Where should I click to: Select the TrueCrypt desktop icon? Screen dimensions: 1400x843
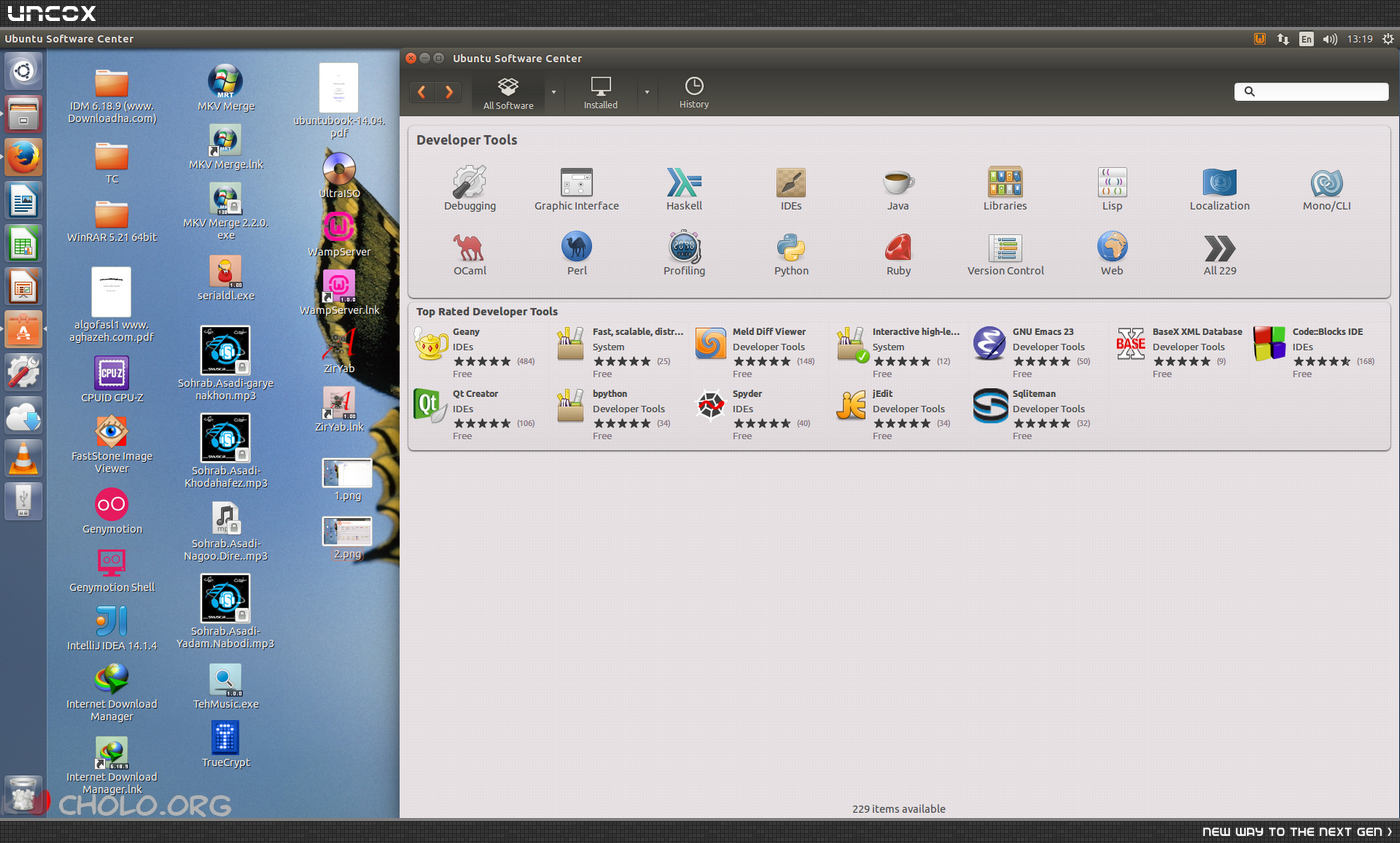(x=226, y=744)
